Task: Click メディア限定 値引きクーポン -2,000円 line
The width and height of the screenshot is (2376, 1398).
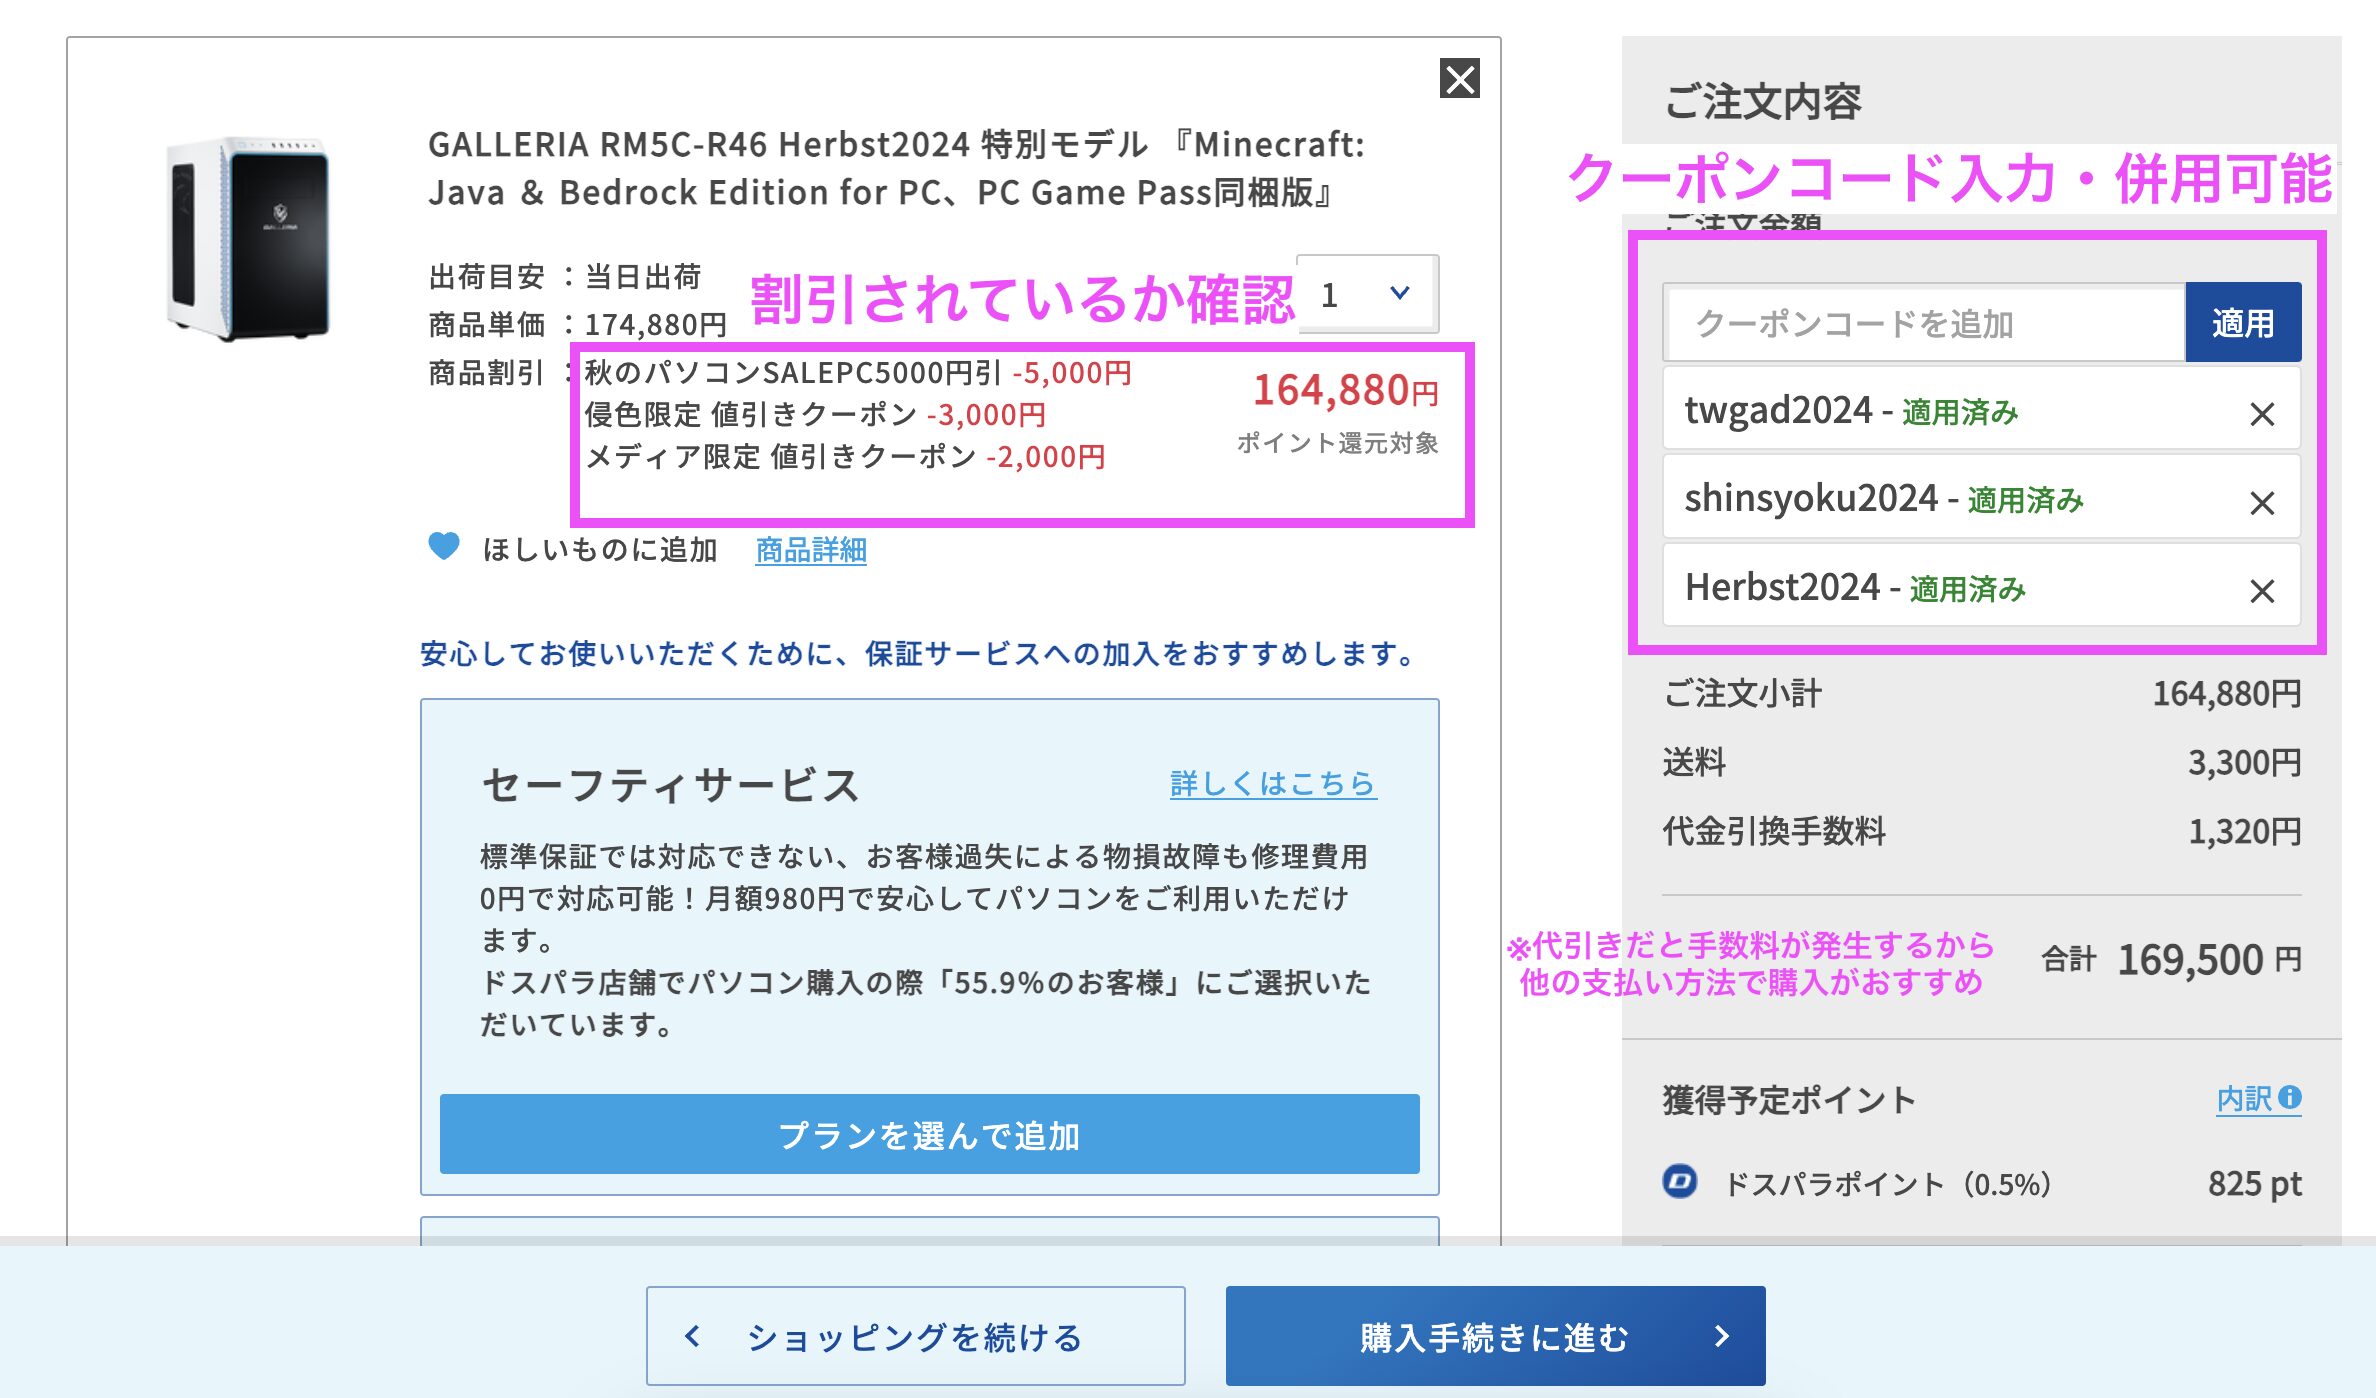Action: (845, 457)
